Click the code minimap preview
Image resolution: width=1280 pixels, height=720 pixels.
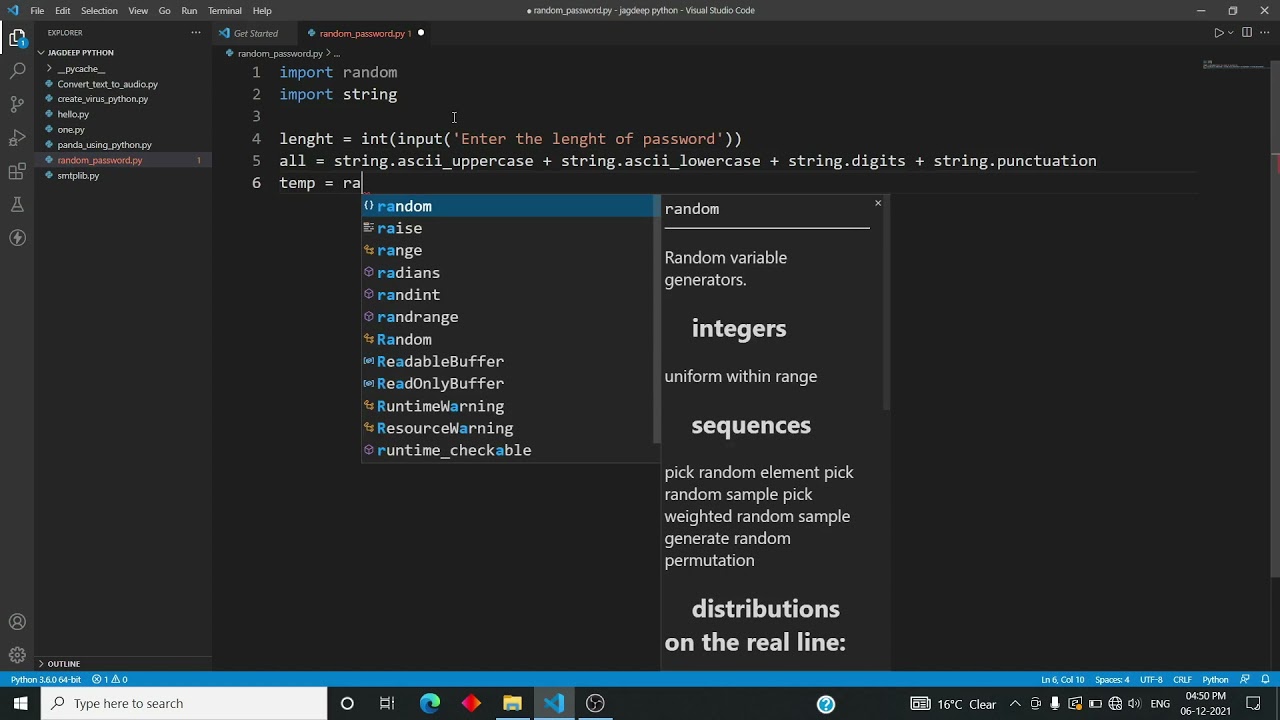tap(1235, 66)
